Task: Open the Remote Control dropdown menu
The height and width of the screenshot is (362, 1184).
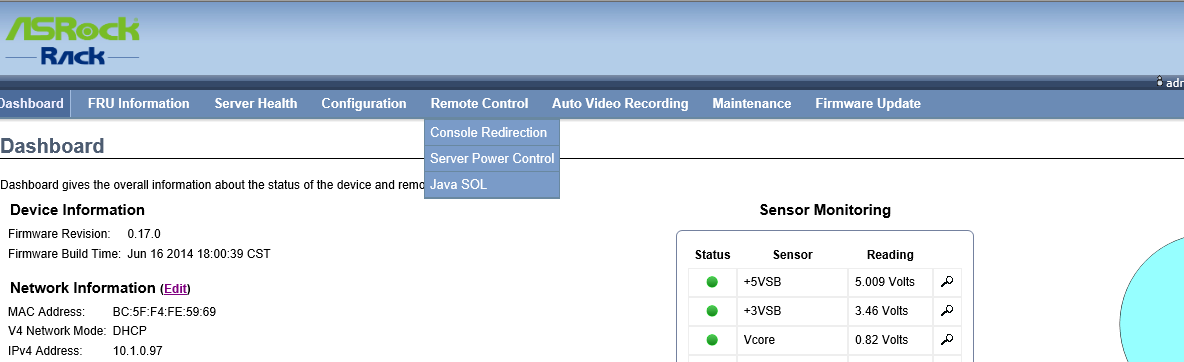Action: click(x=479, y=104)
